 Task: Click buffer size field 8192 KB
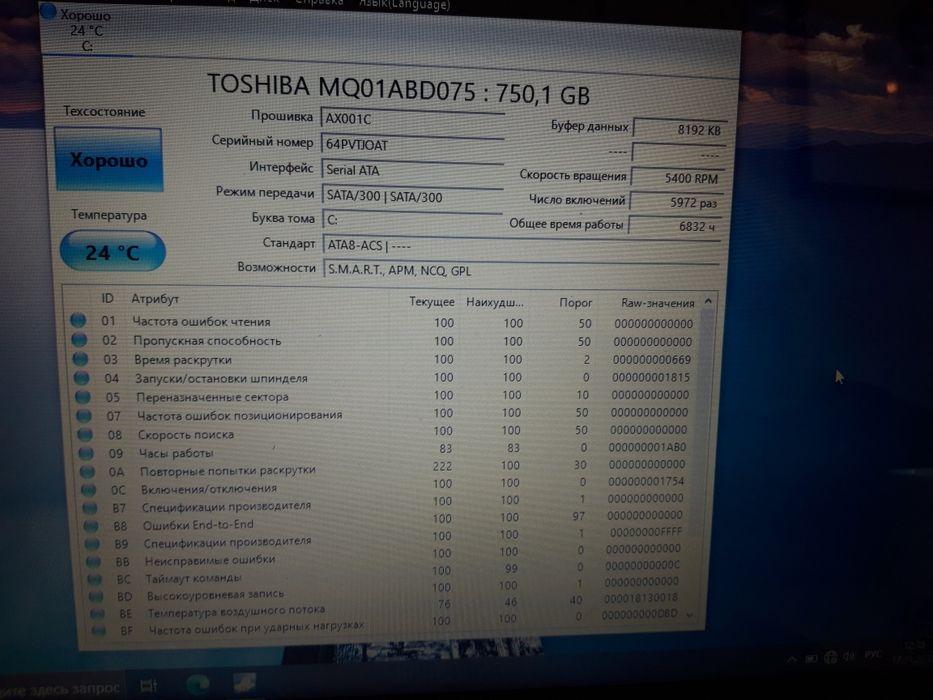[680, 129]
